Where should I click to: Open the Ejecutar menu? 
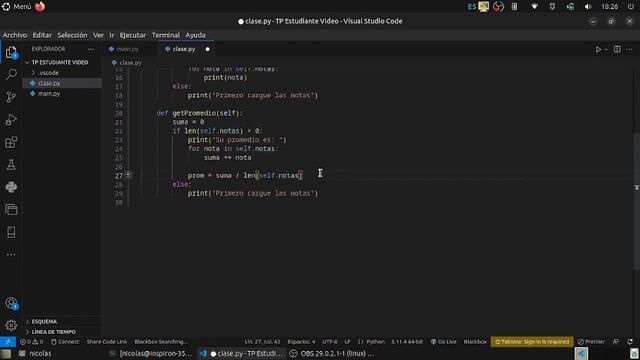pyautogui.click(x=133, y=35)
